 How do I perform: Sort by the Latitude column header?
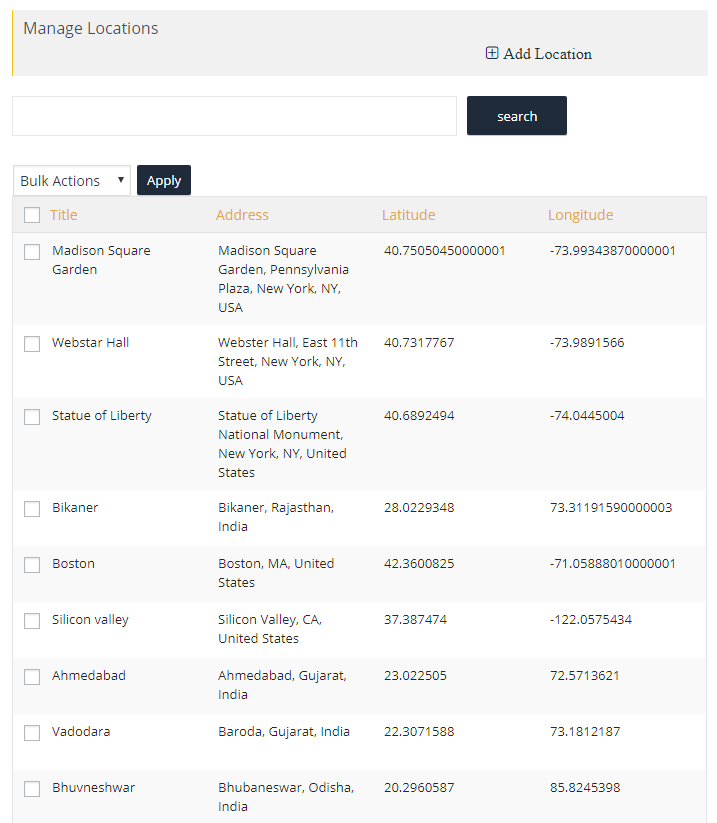pos(408,215)
